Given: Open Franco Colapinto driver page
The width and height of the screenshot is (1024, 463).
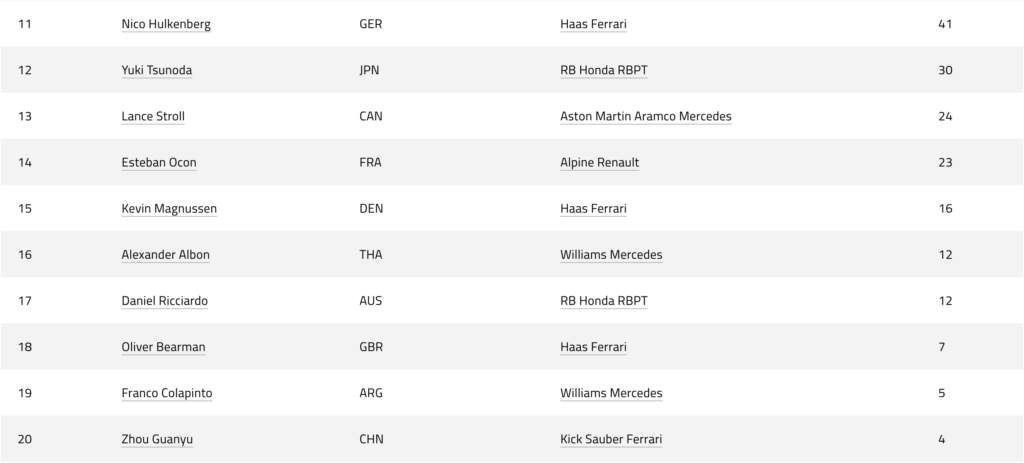Looking at the screenshot, I should pos(167,393).
